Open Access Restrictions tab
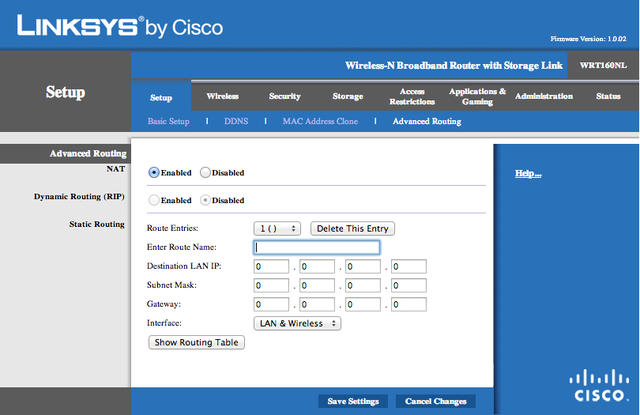Image resolution: width=640 pixels, height=415 pixels. (412, 96)
